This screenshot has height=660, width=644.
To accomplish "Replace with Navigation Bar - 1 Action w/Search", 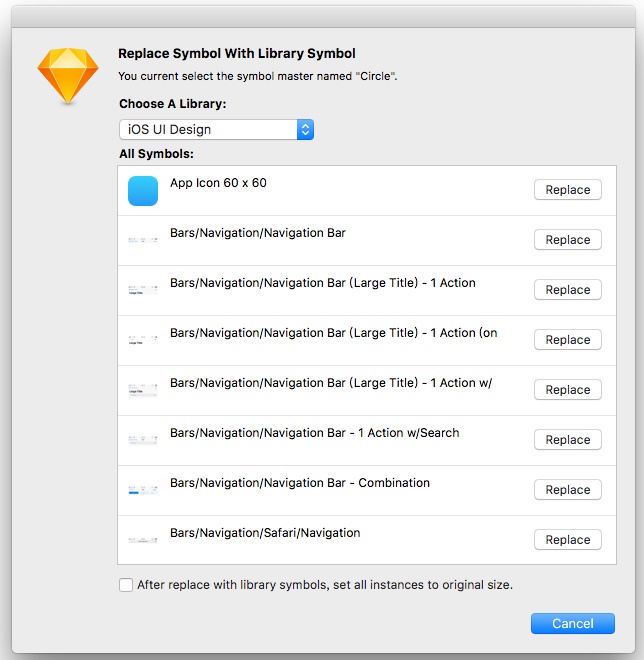I will coord(568,440).
